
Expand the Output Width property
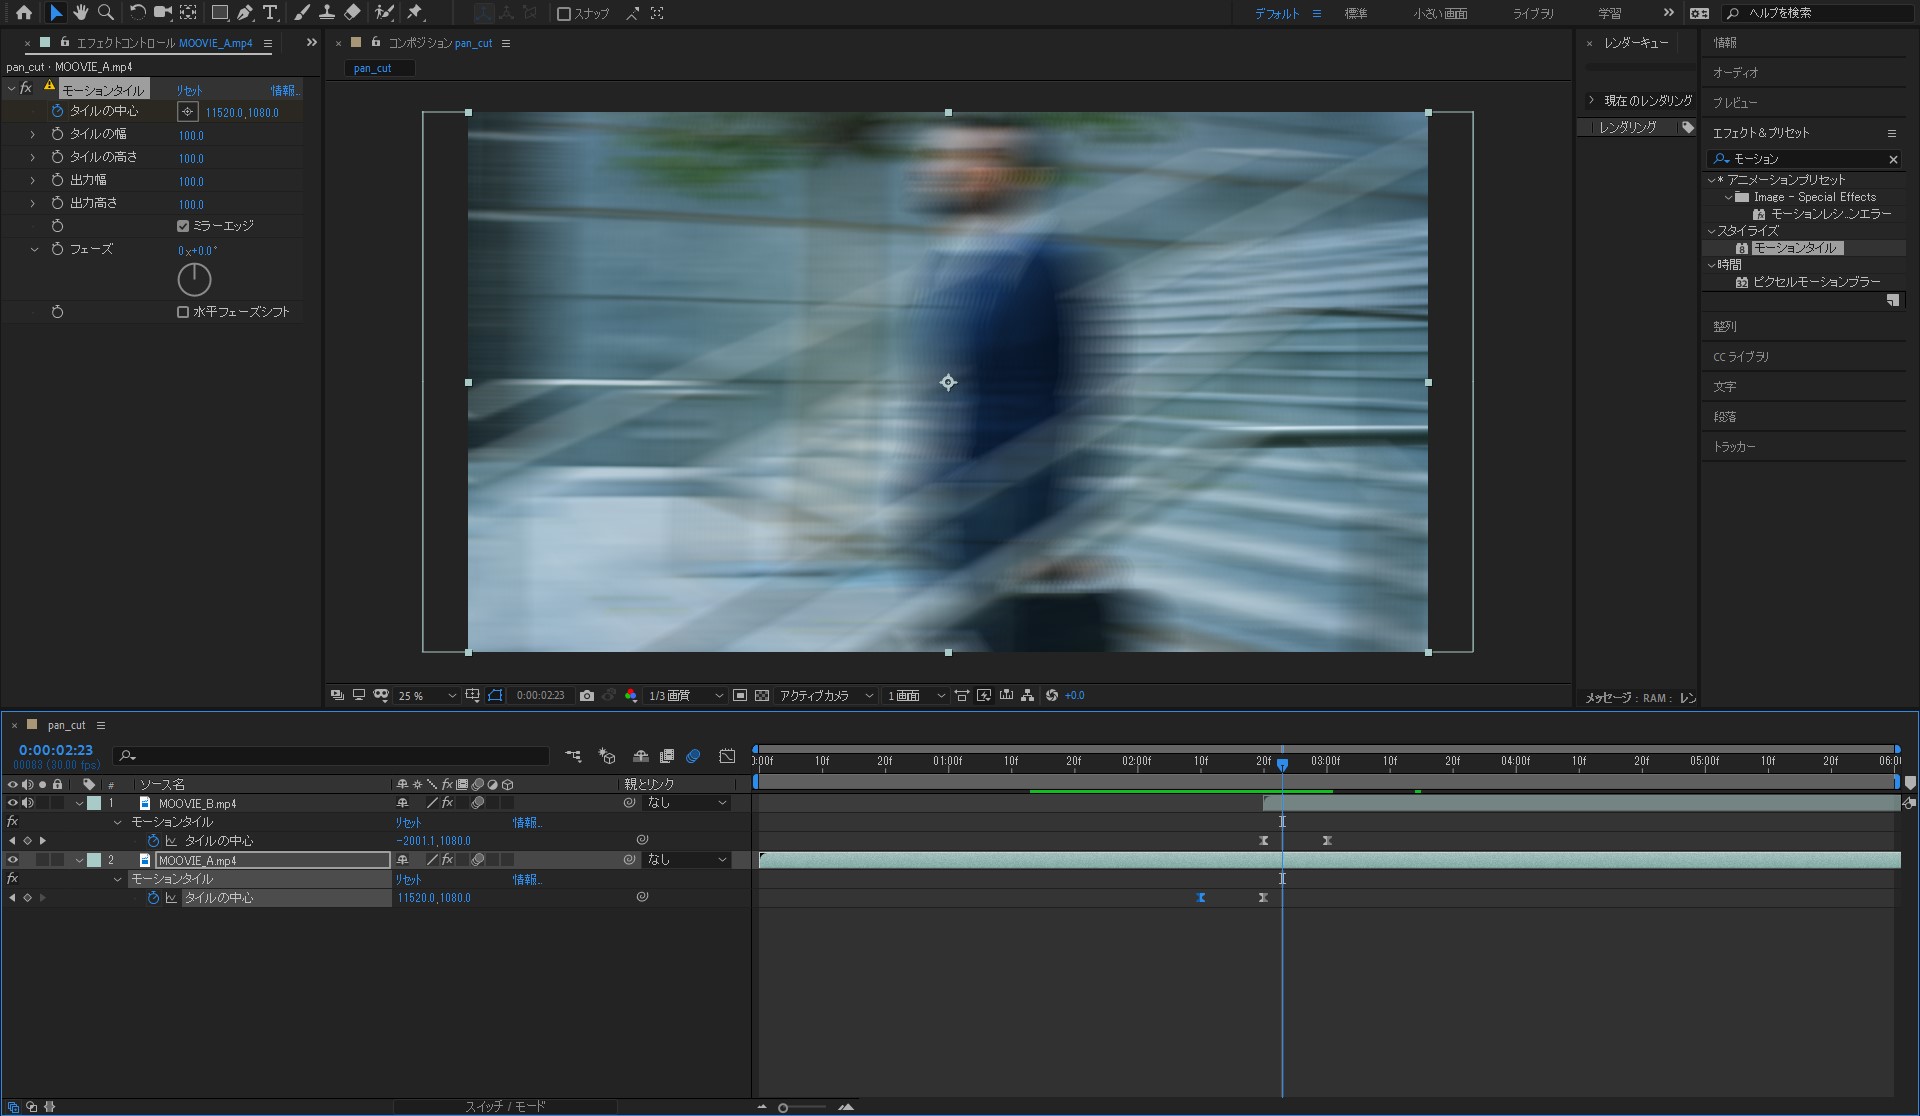(x=33, y=180)
